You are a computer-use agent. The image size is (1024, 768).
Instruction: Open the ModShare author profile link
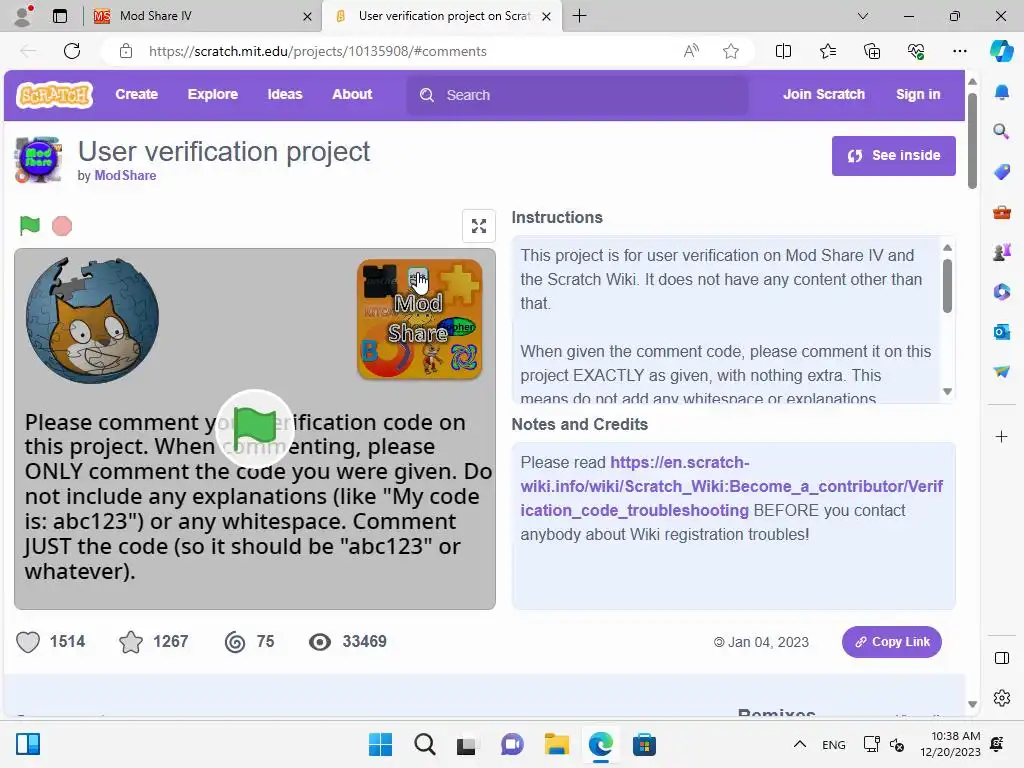[x=125, y=176]
